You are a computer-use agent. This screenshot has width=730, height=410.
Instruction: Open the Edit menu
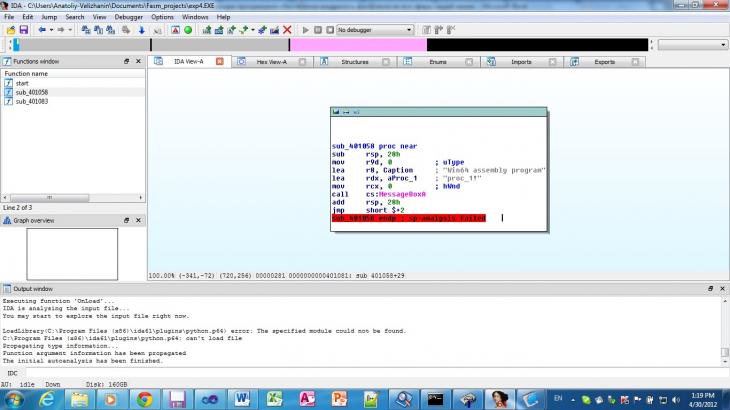pyautogui.click(x=27, y=17)
